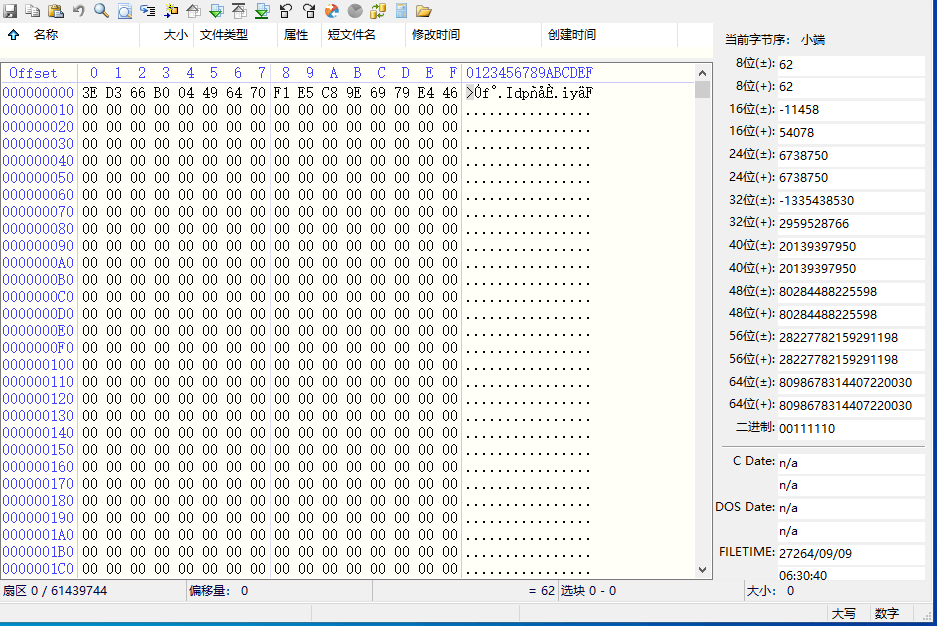This screenshot has width=937, height=626.
Task: Click the Offset column header
Action: coord(33,73)
